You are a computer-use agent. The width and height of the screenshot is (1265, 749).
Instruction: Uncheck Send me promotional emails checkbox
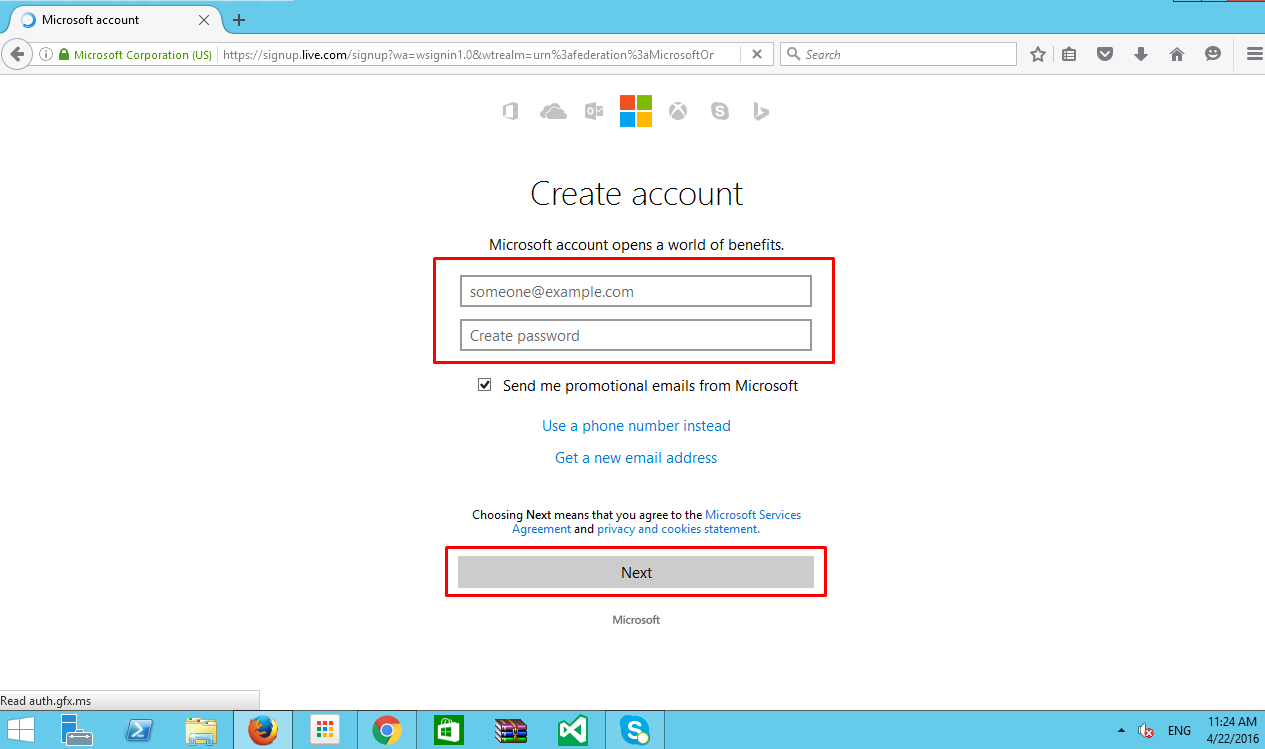485,385
